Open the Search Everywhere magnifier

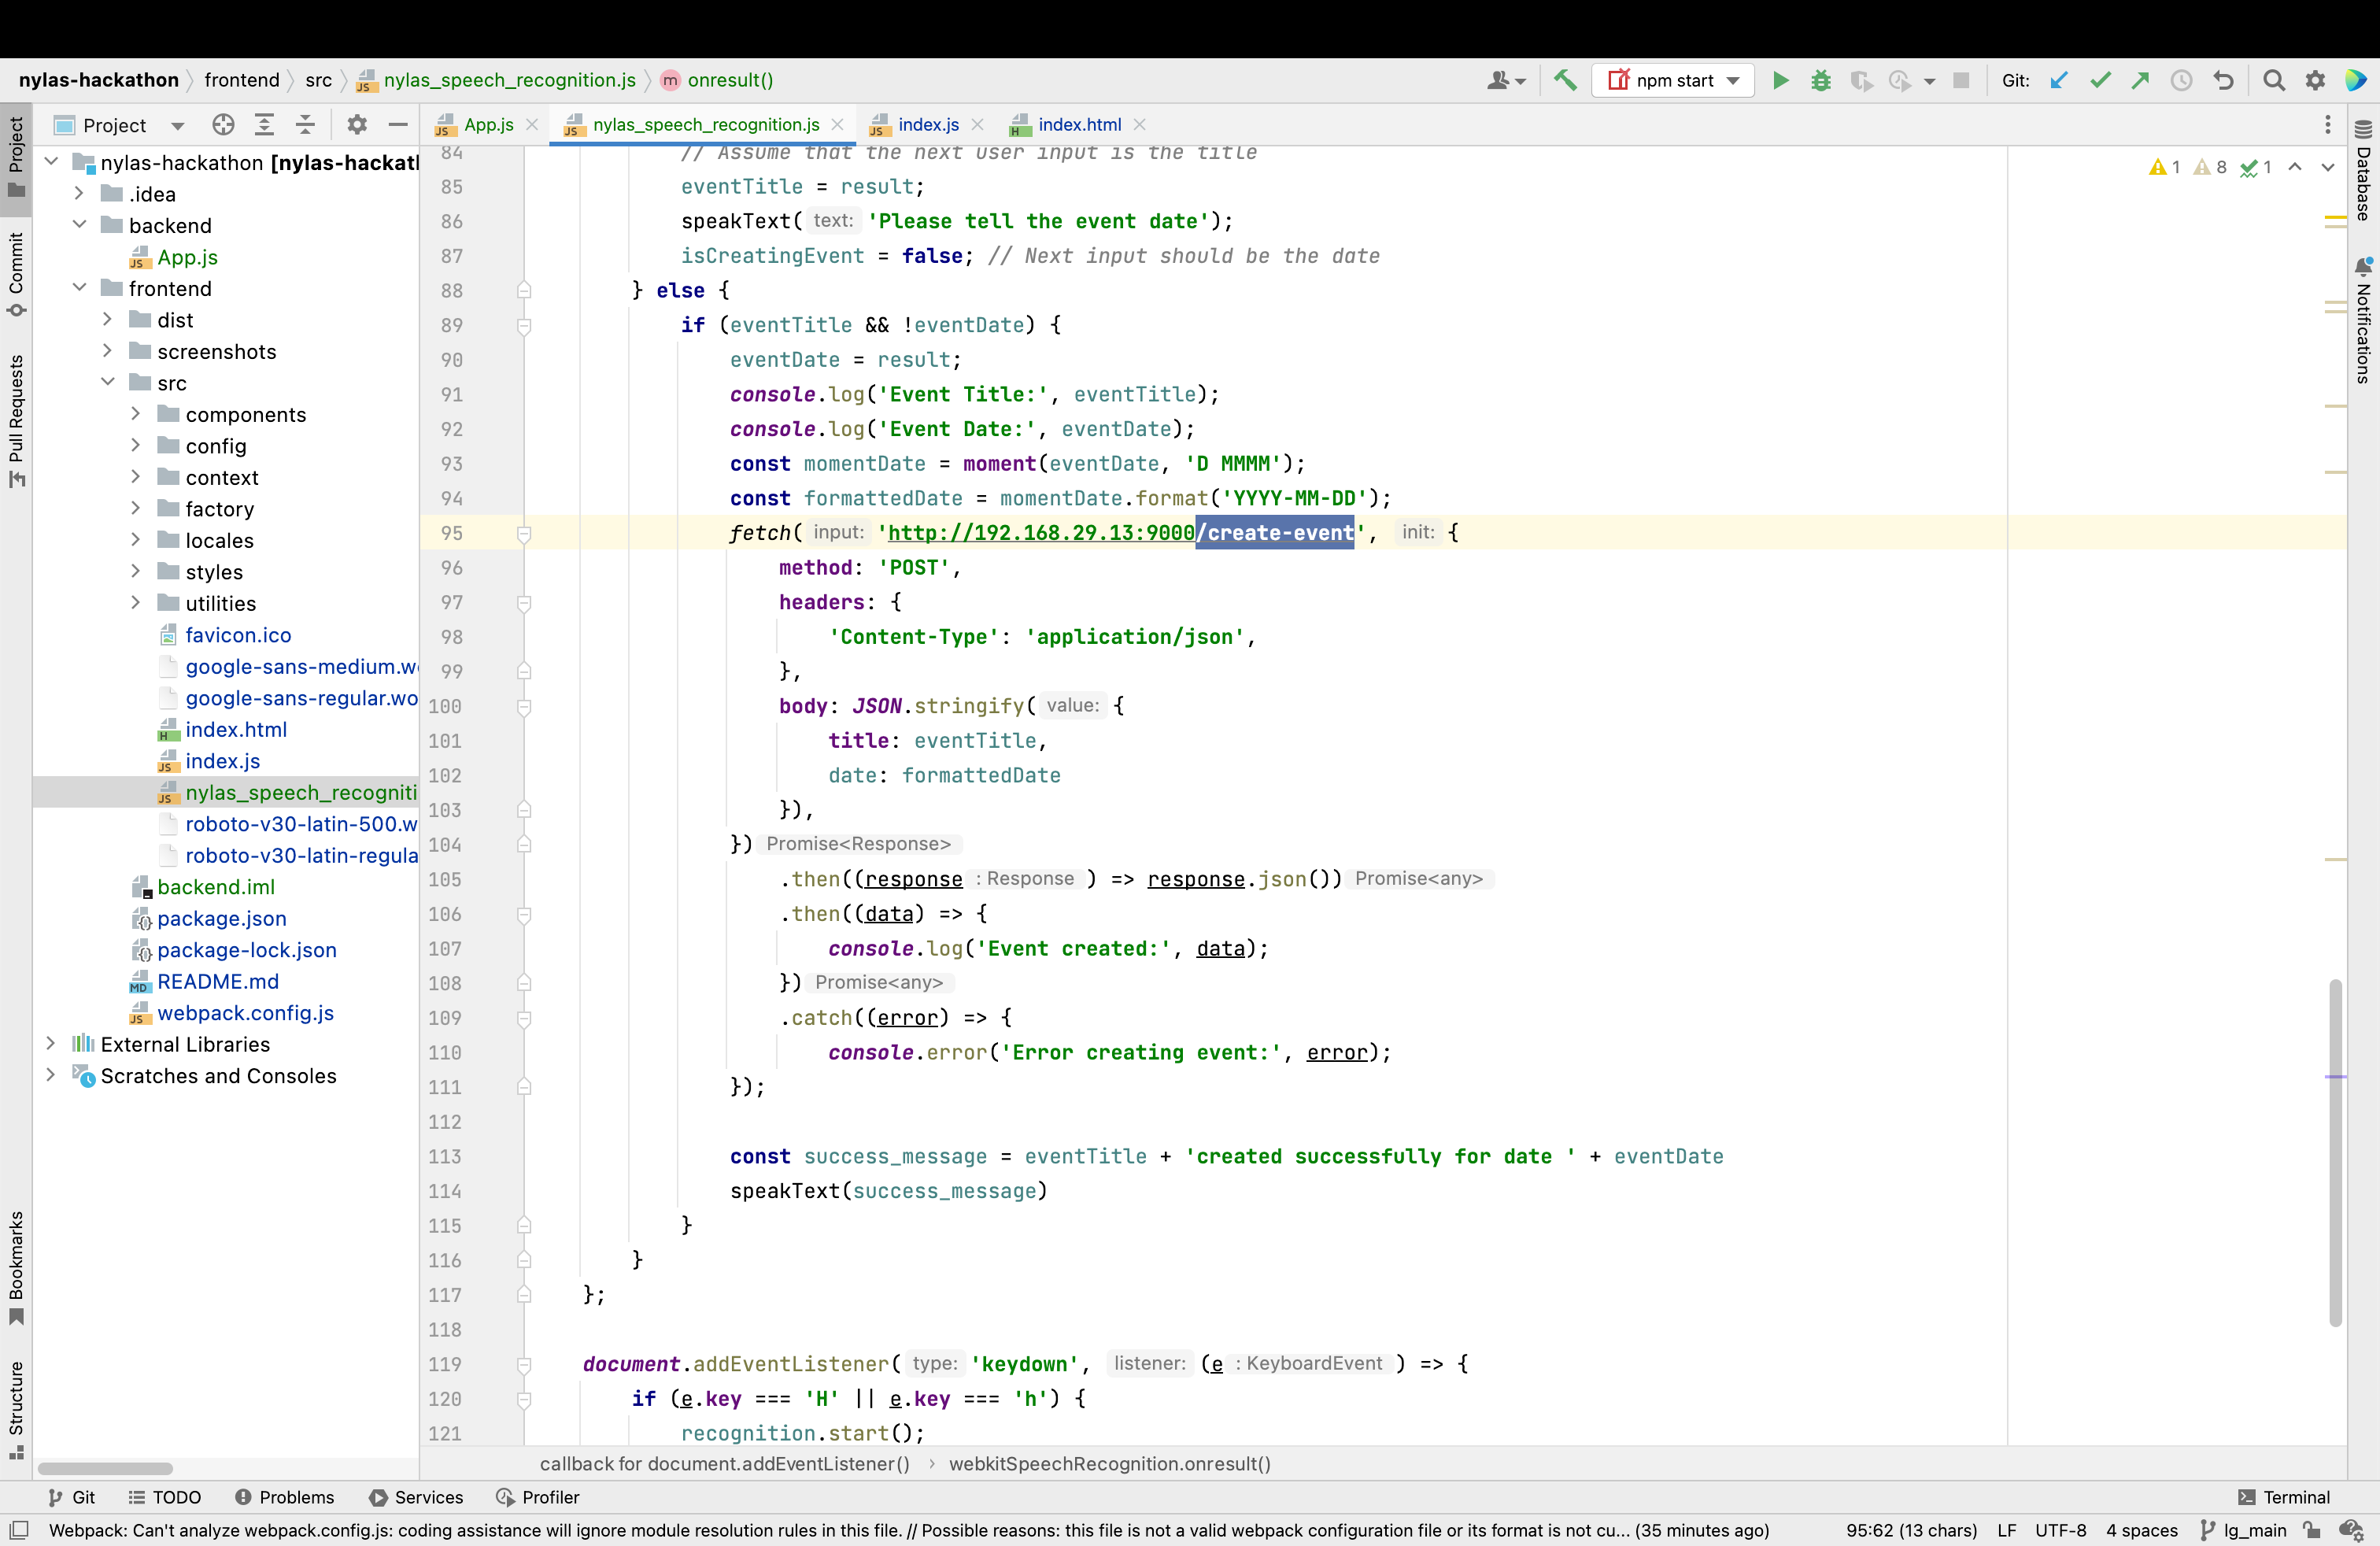pyautogui.click(x=2274, y=80)
